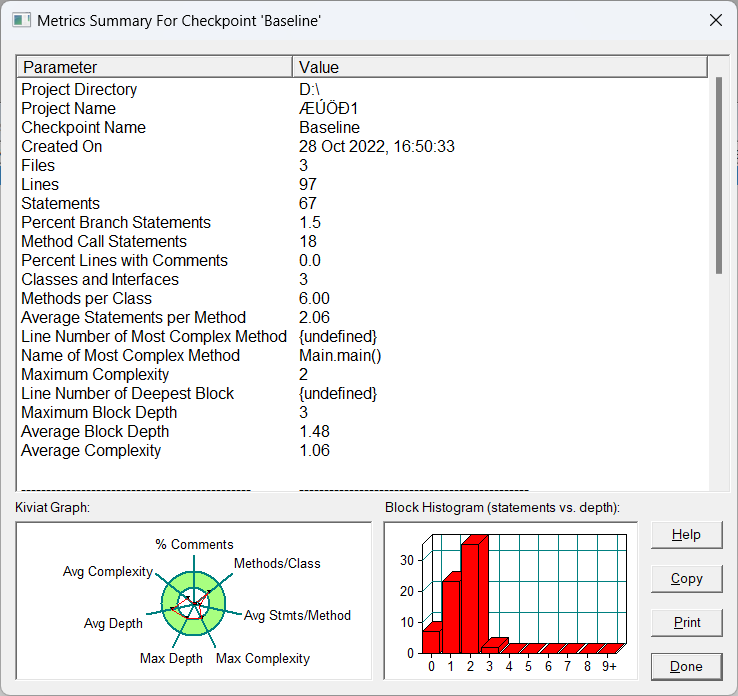738x696 pixels.
Task: Select the Percent Branch Statements row
Action: (362, 222)
